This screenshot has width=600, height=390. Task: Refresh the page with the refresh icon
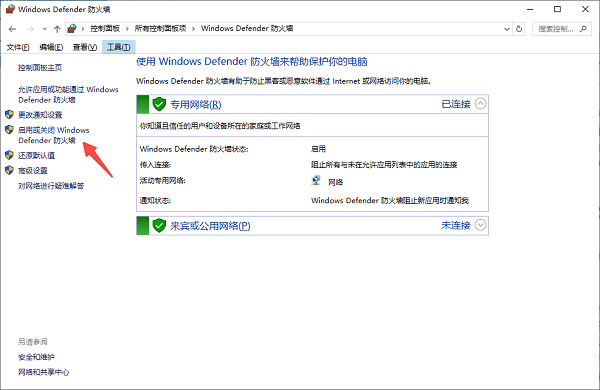[x=519, y=29]
